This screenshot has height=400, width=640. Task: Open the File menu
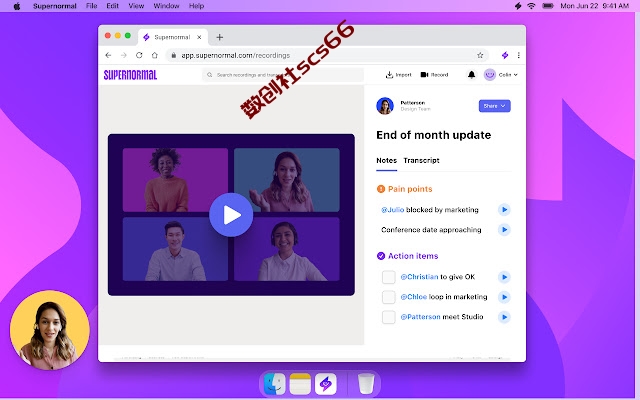[x=91, y=6]
